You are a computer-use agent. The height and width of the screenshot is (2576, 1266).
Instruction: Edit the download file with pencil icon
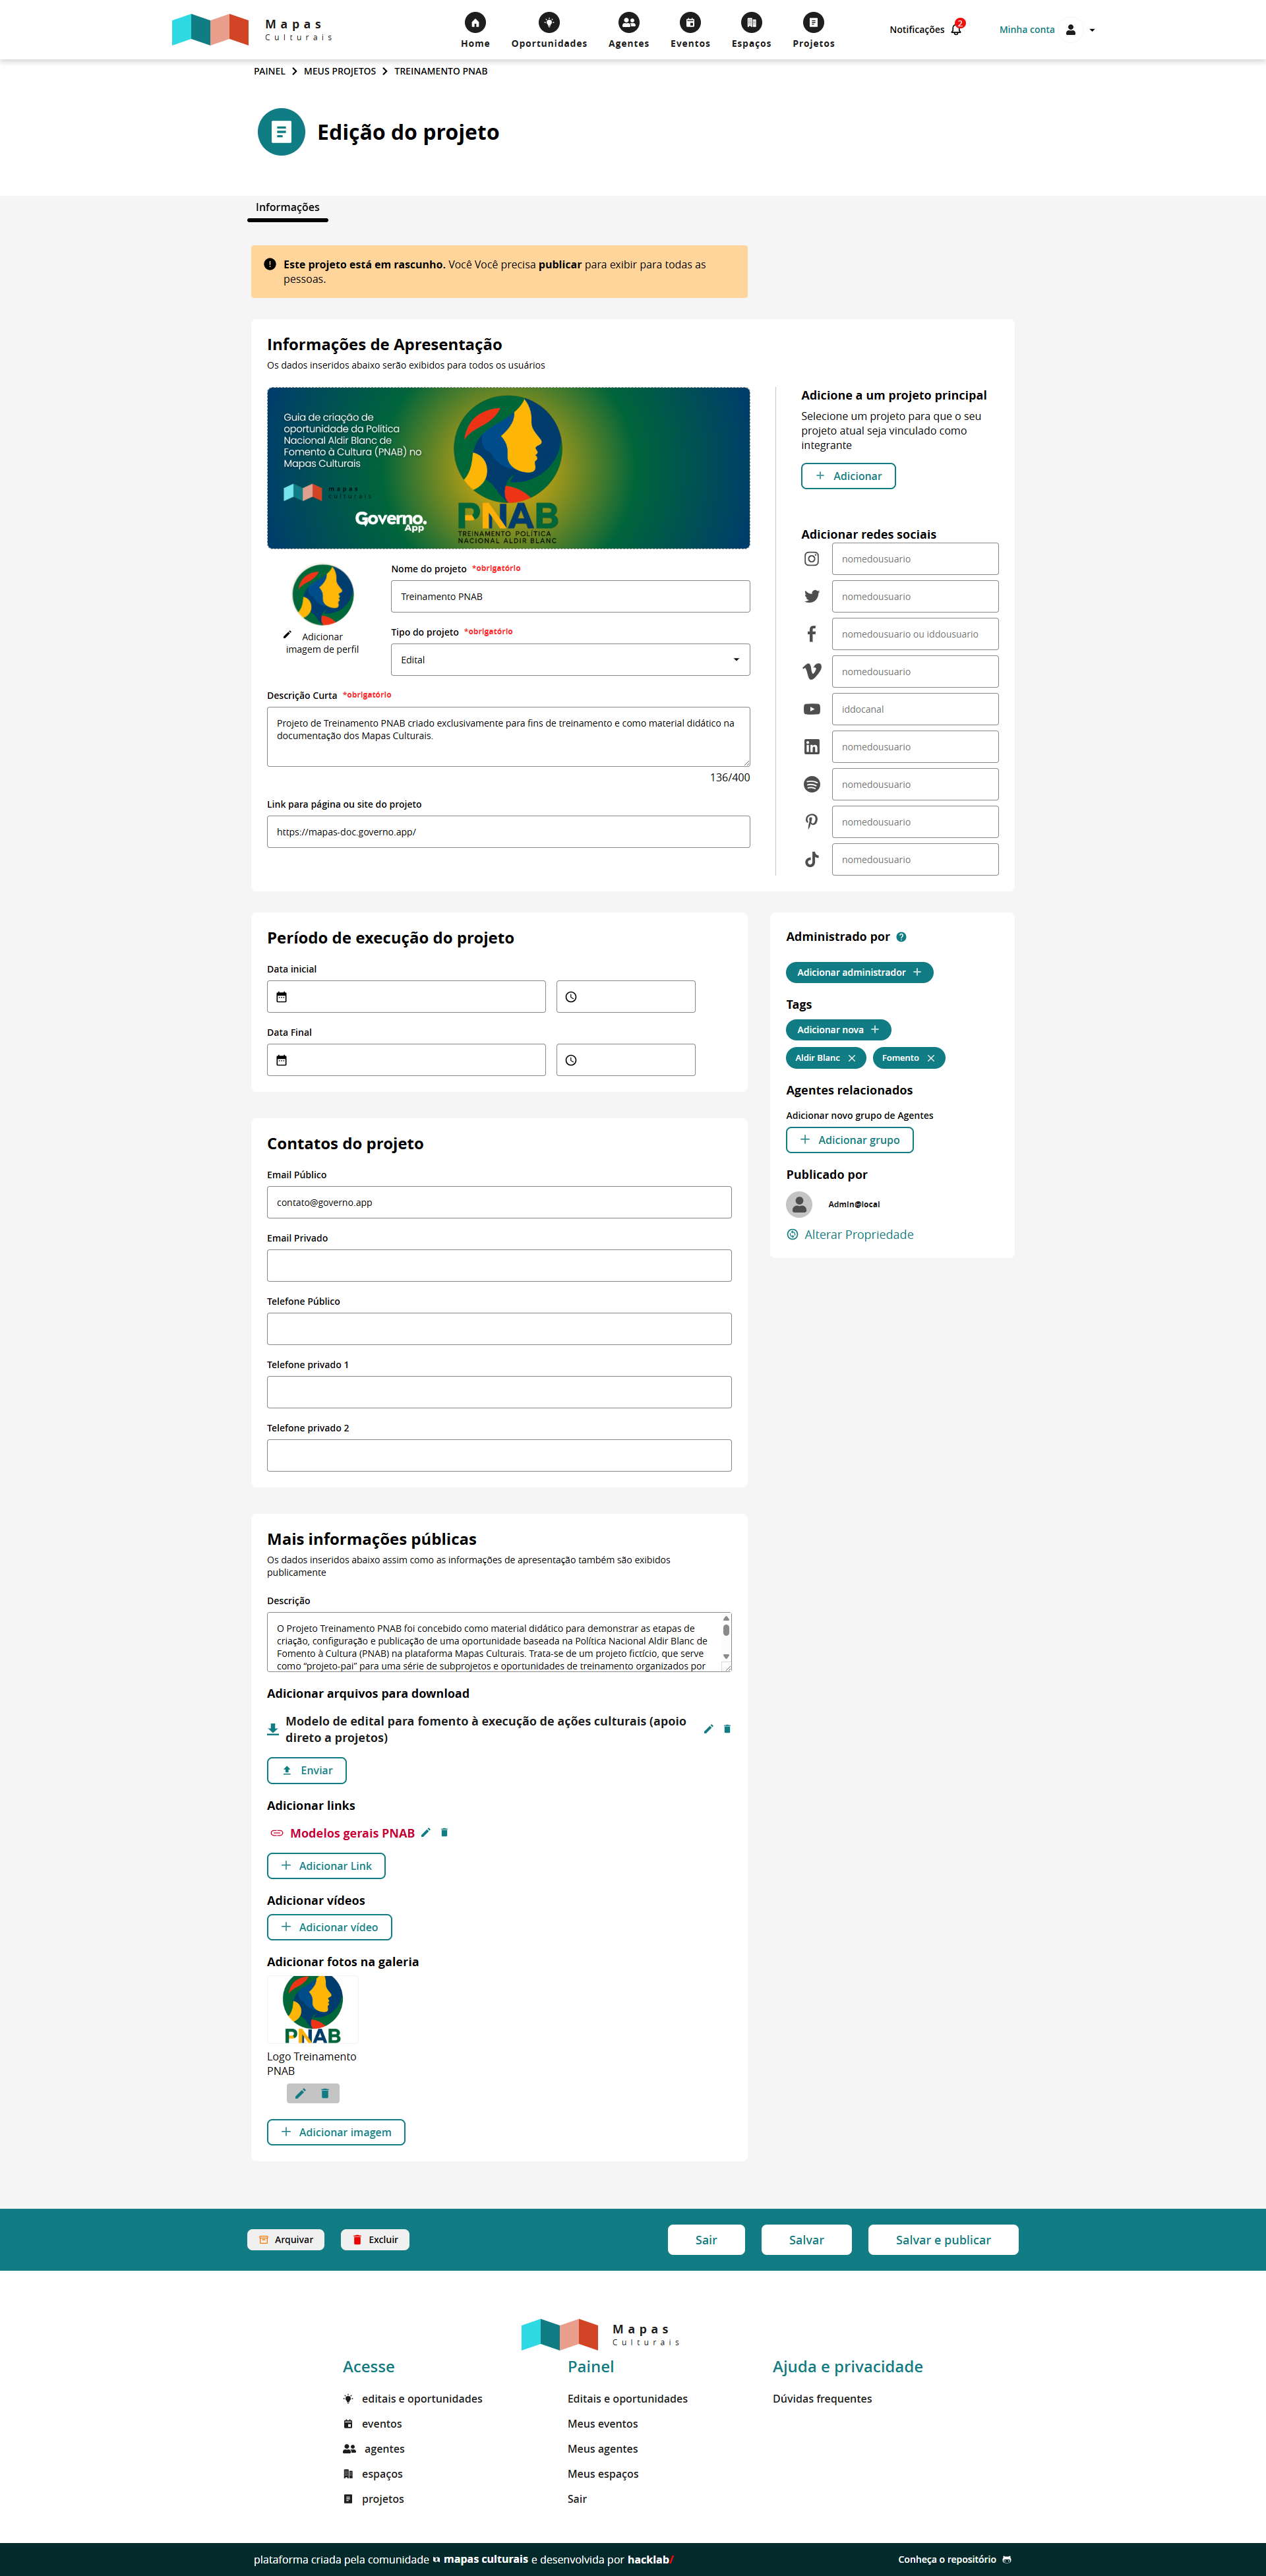pyautogui.click(x=708, y=1729)
